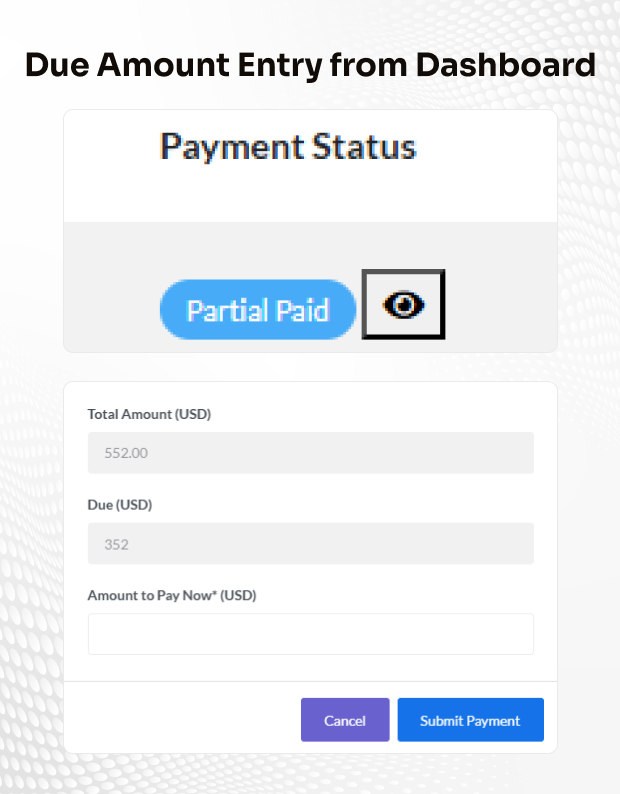The width and height of the screenshot is (620, 794).
Task: Click the Due Amount Entry from Dashboard title
Action: pyautogui.click(x=310, y=65)
